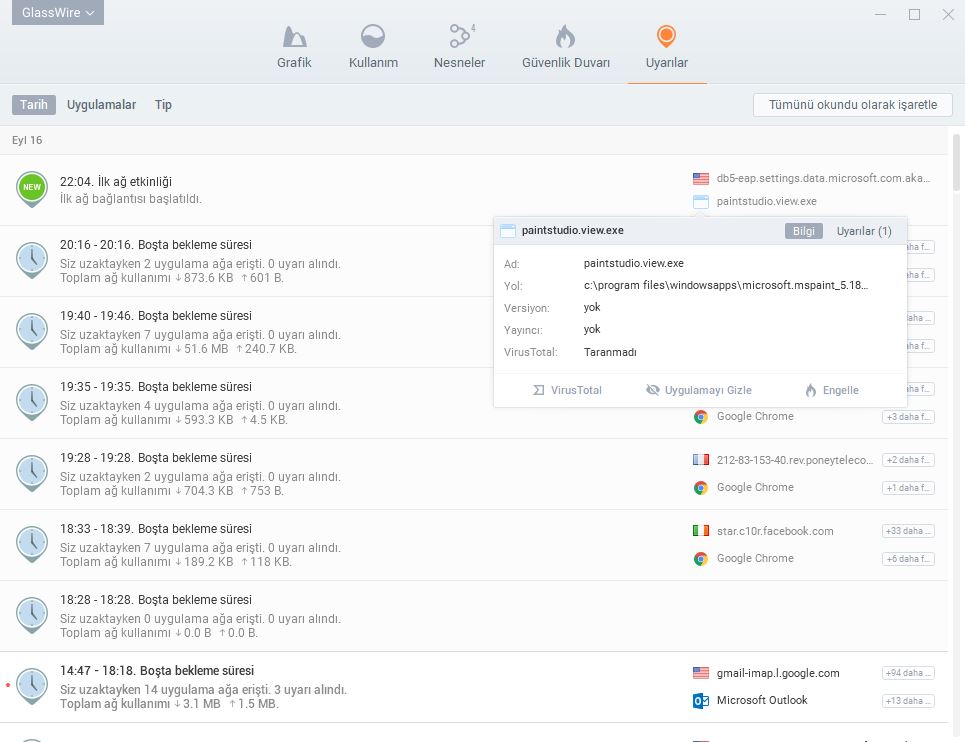Click the clock icon for 14:47 - 18:18 alert
The height and width of the screenshot is (742, 965).
pyautogui.click(x=32, y=686)
